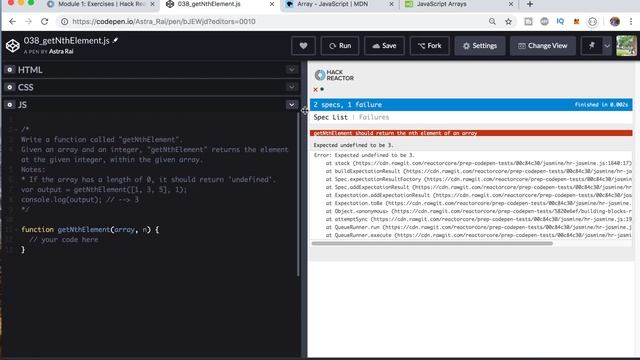Reload the current page
Image resolution: width=640 pixels, height=360 pixels.
44,21
